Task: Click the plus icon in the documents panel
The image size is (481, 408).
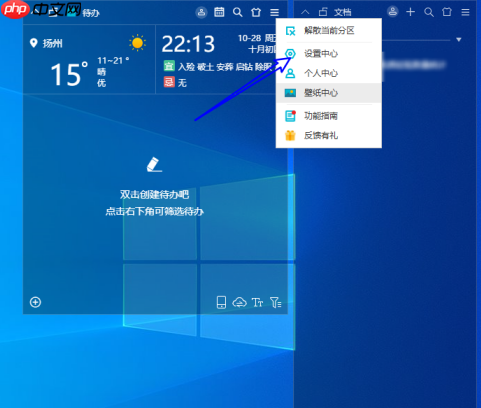Action: (410, 12)
